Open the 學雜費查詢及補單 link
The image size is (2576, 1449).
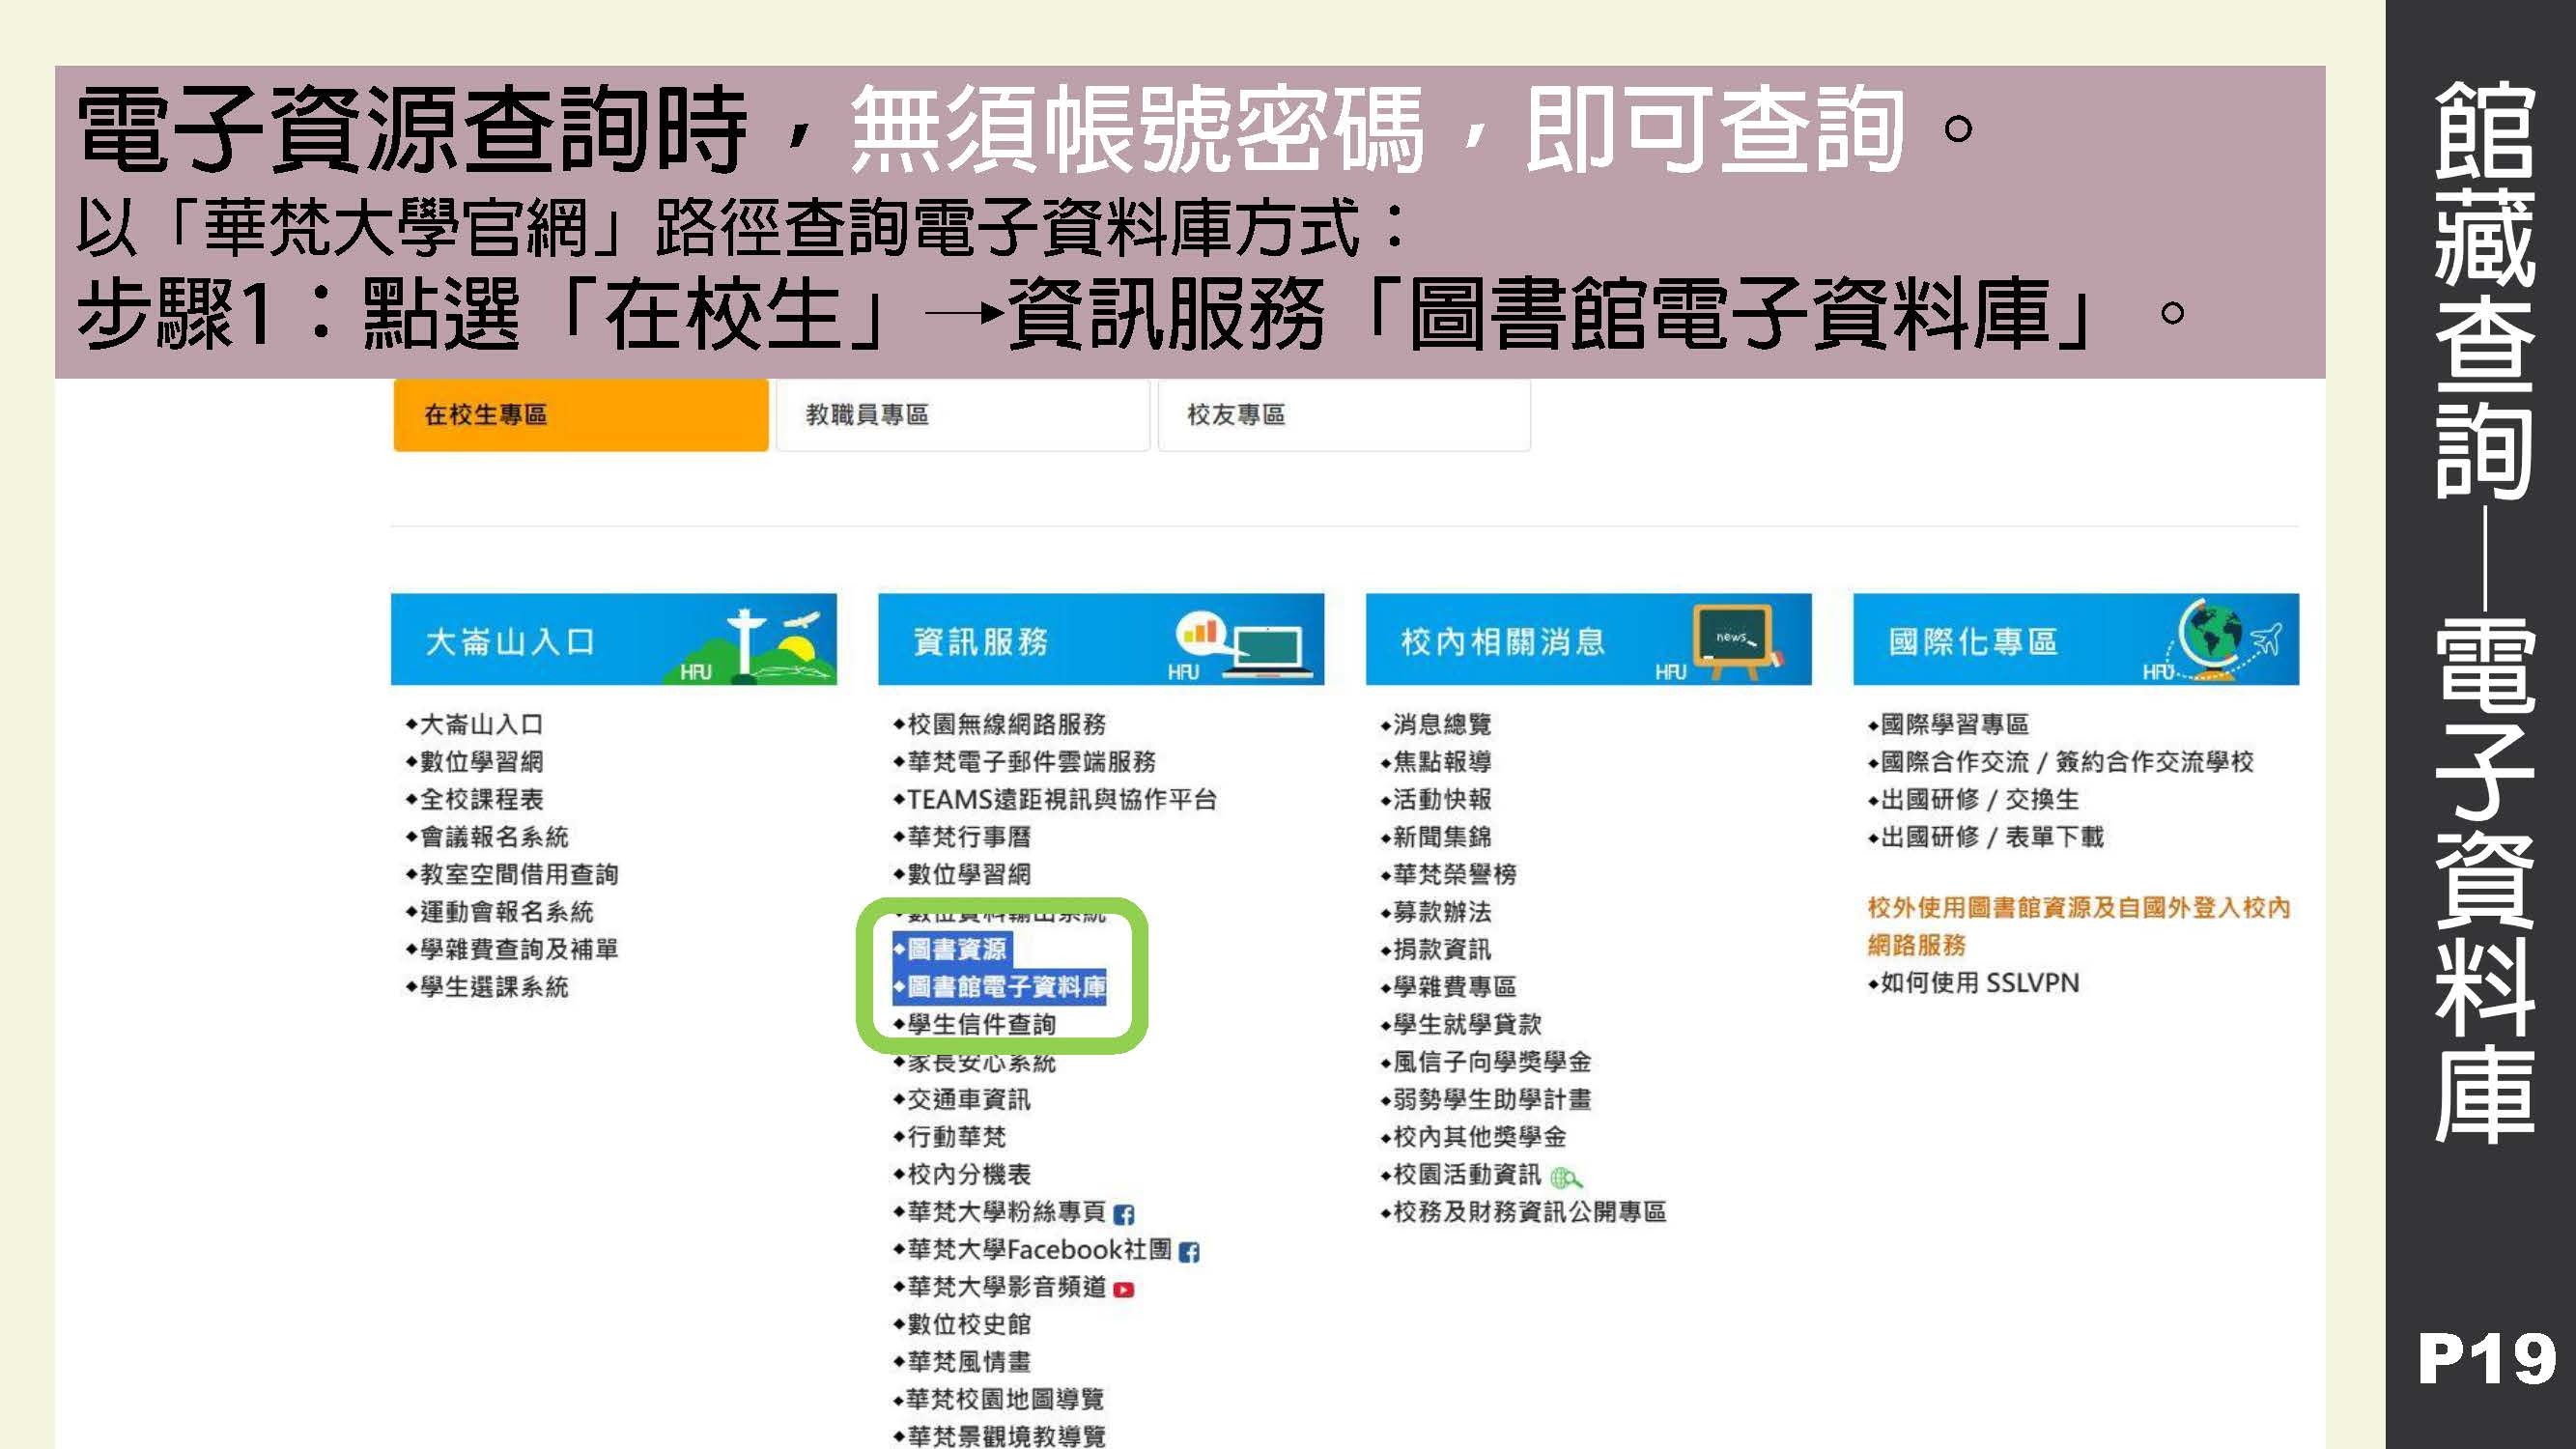519,949
